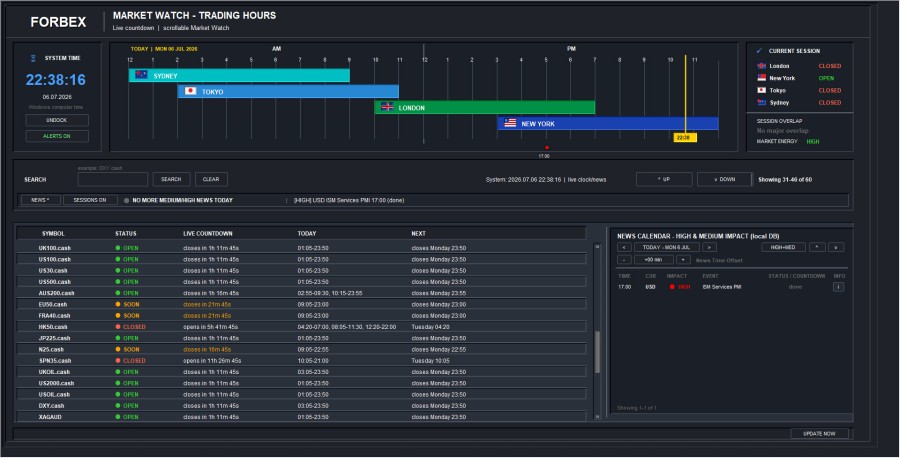Select the FRA40.cash symbol
900x458 pixels.
[54, 316]
